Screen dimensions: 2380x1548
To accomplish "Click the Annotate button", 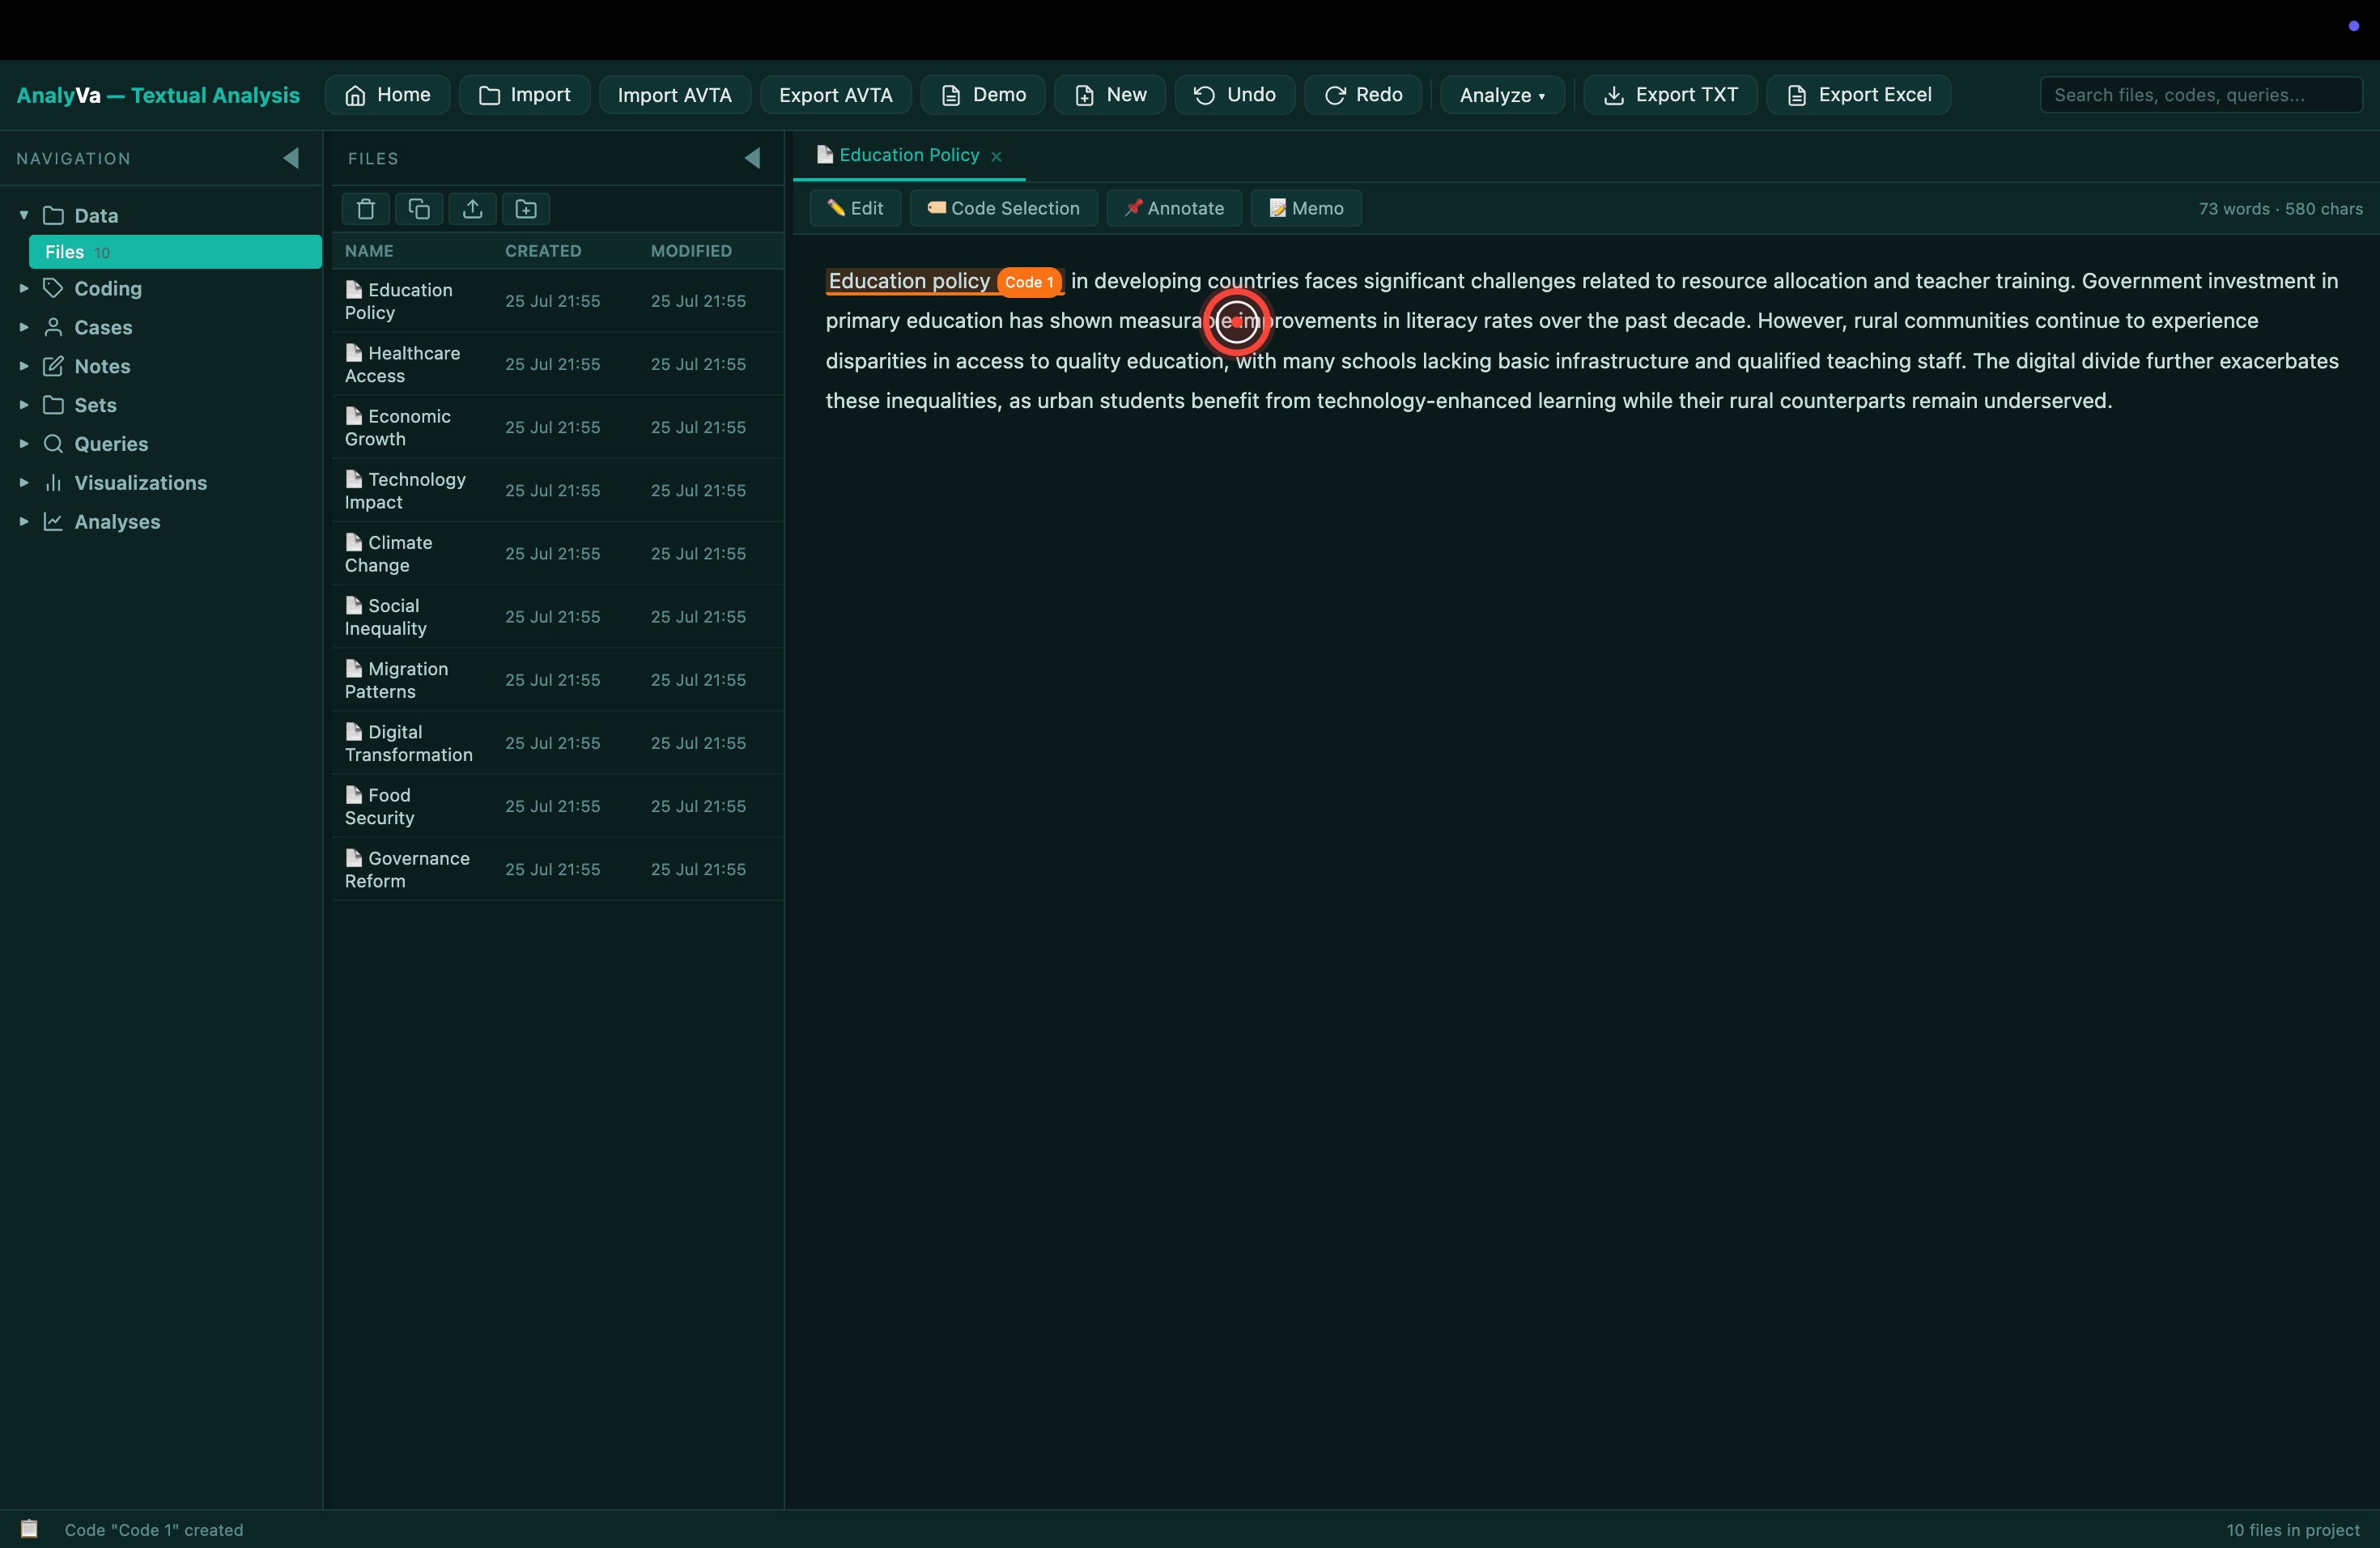I will click(x=1174, y=208).
